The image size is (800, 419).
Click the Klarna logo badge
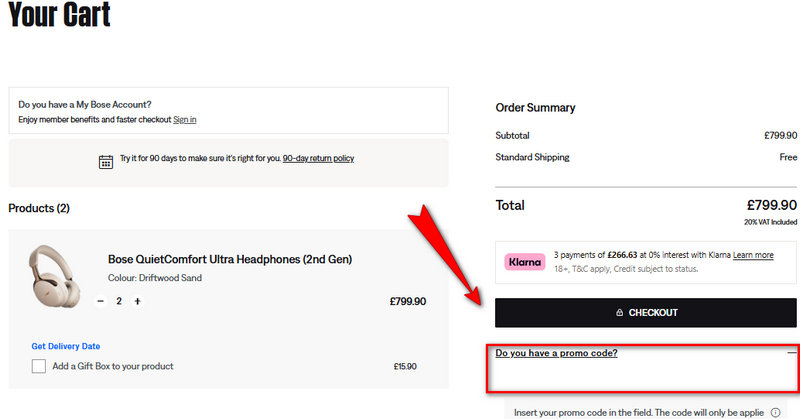point(525,262)
